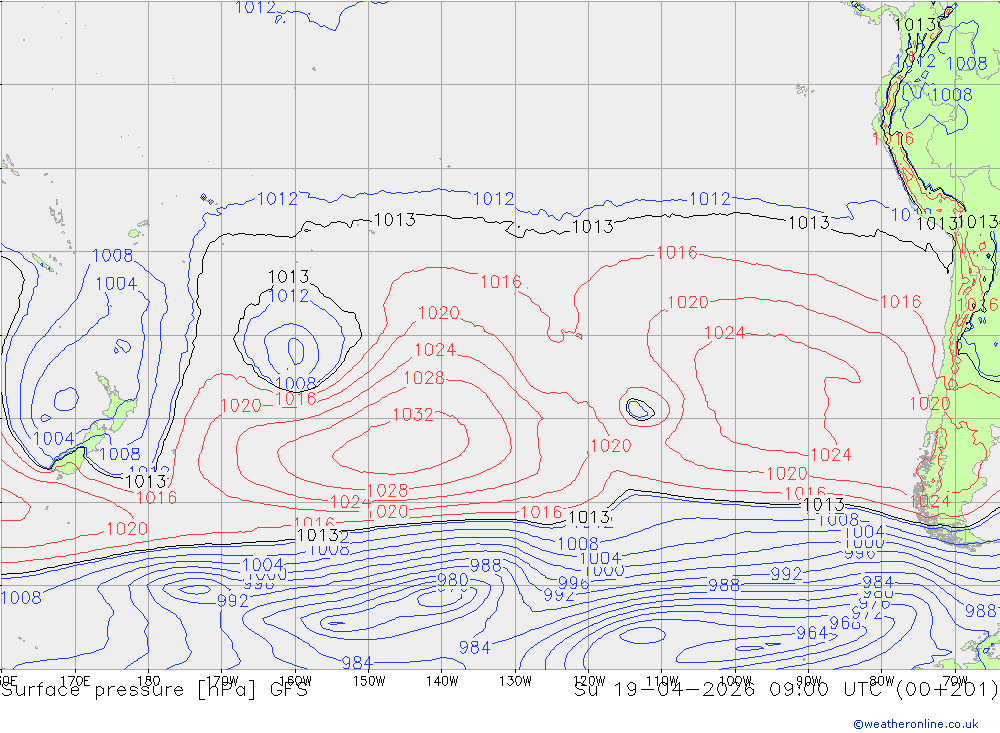Select the 90W longitude axis label
This screenshot has height=733, width=1000.
(x=809, y=681)
